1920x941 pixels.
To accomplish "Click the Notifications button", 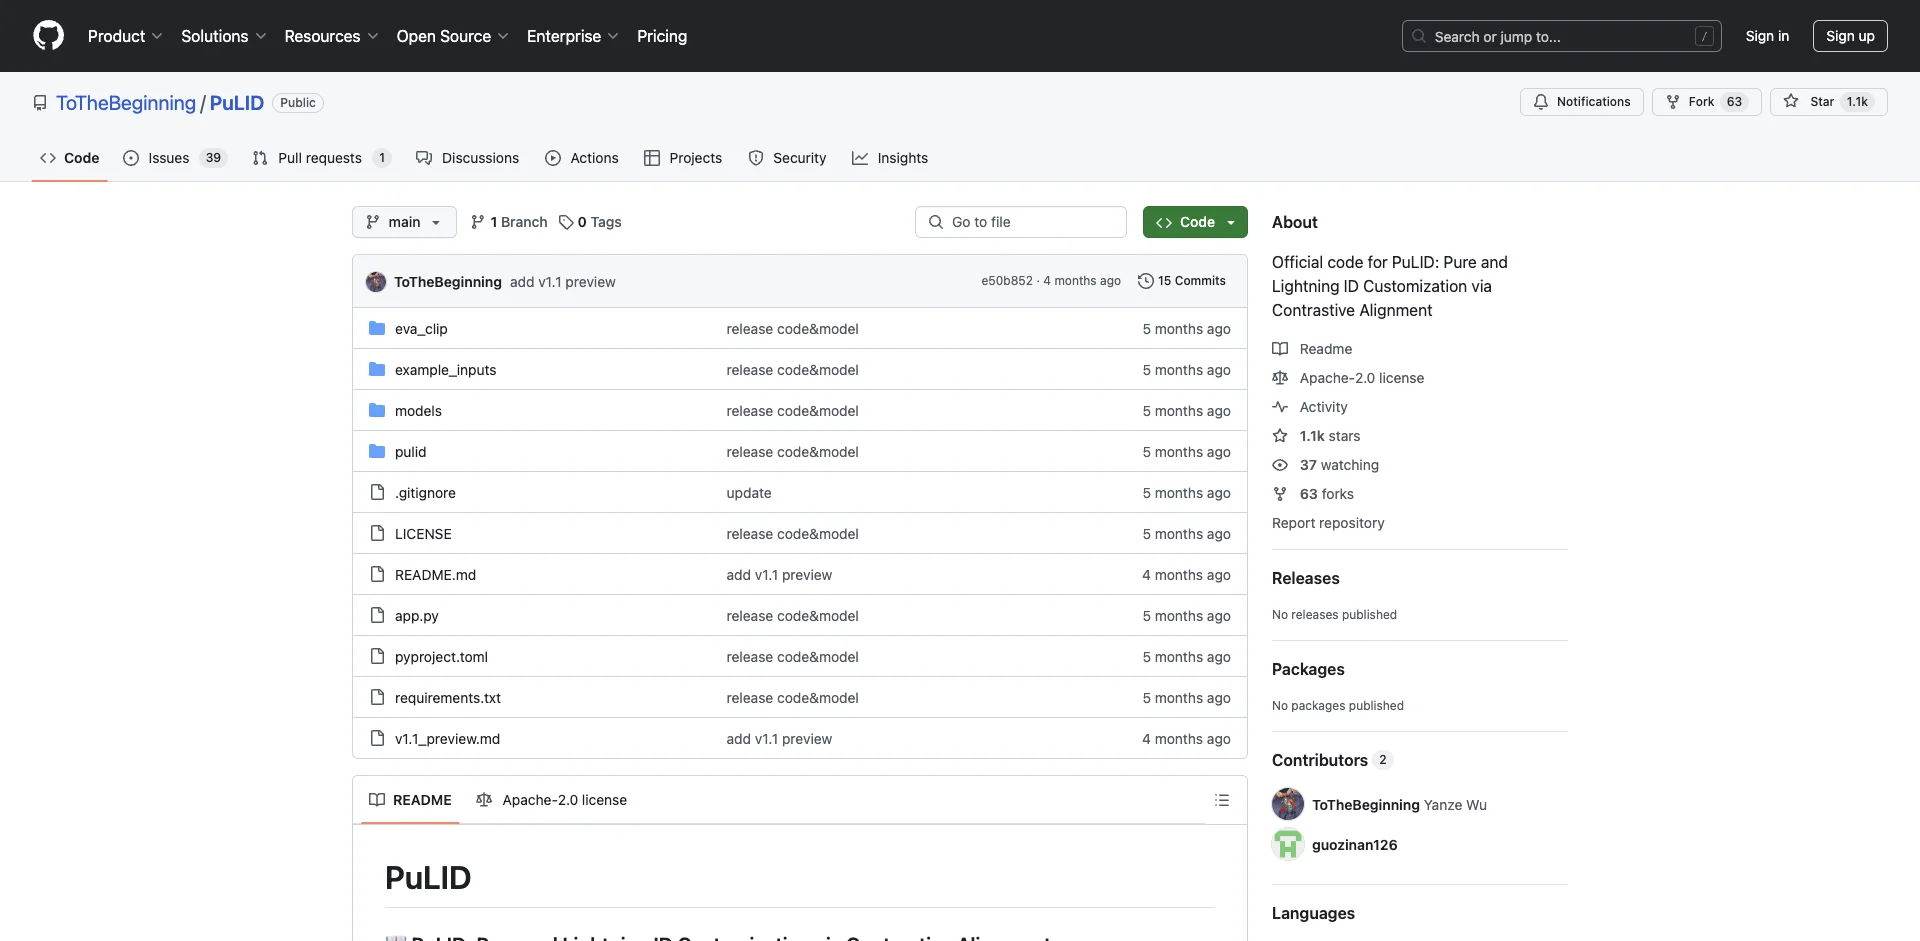I will point(1582,102).
